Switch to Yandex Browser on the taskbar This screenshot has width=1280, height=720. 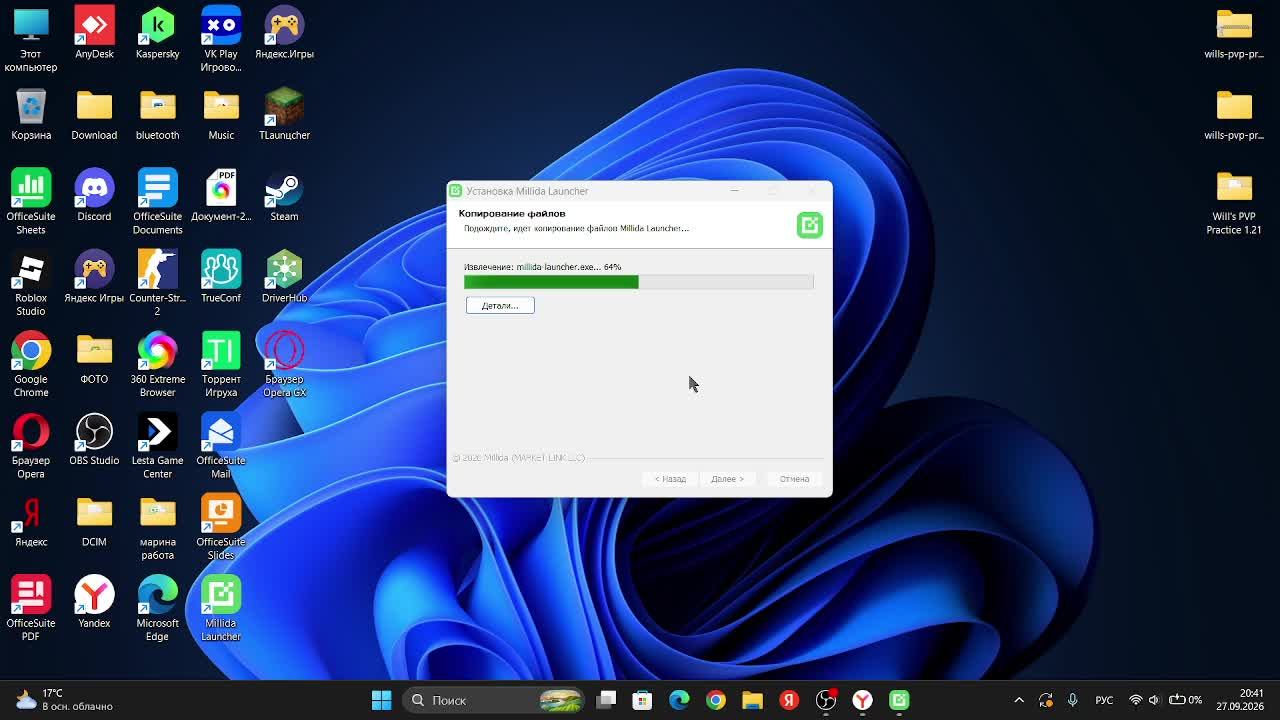pos(862,700)
